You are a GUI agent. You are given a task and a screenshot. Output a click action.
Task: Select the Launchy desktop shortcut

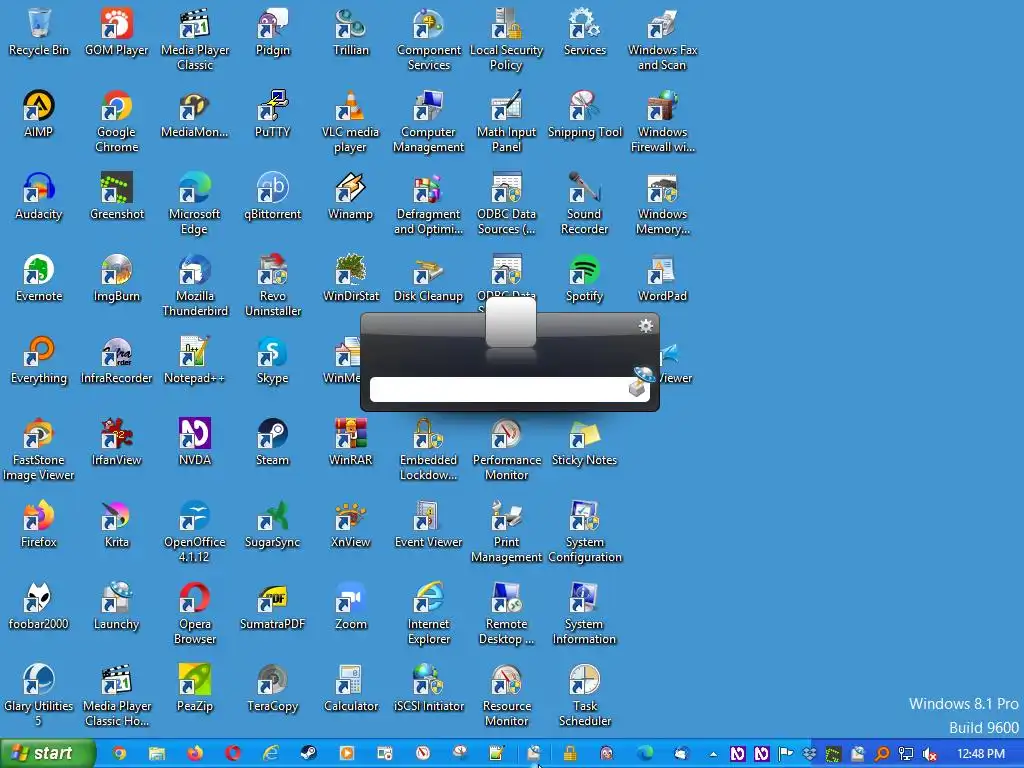point(116,607)
